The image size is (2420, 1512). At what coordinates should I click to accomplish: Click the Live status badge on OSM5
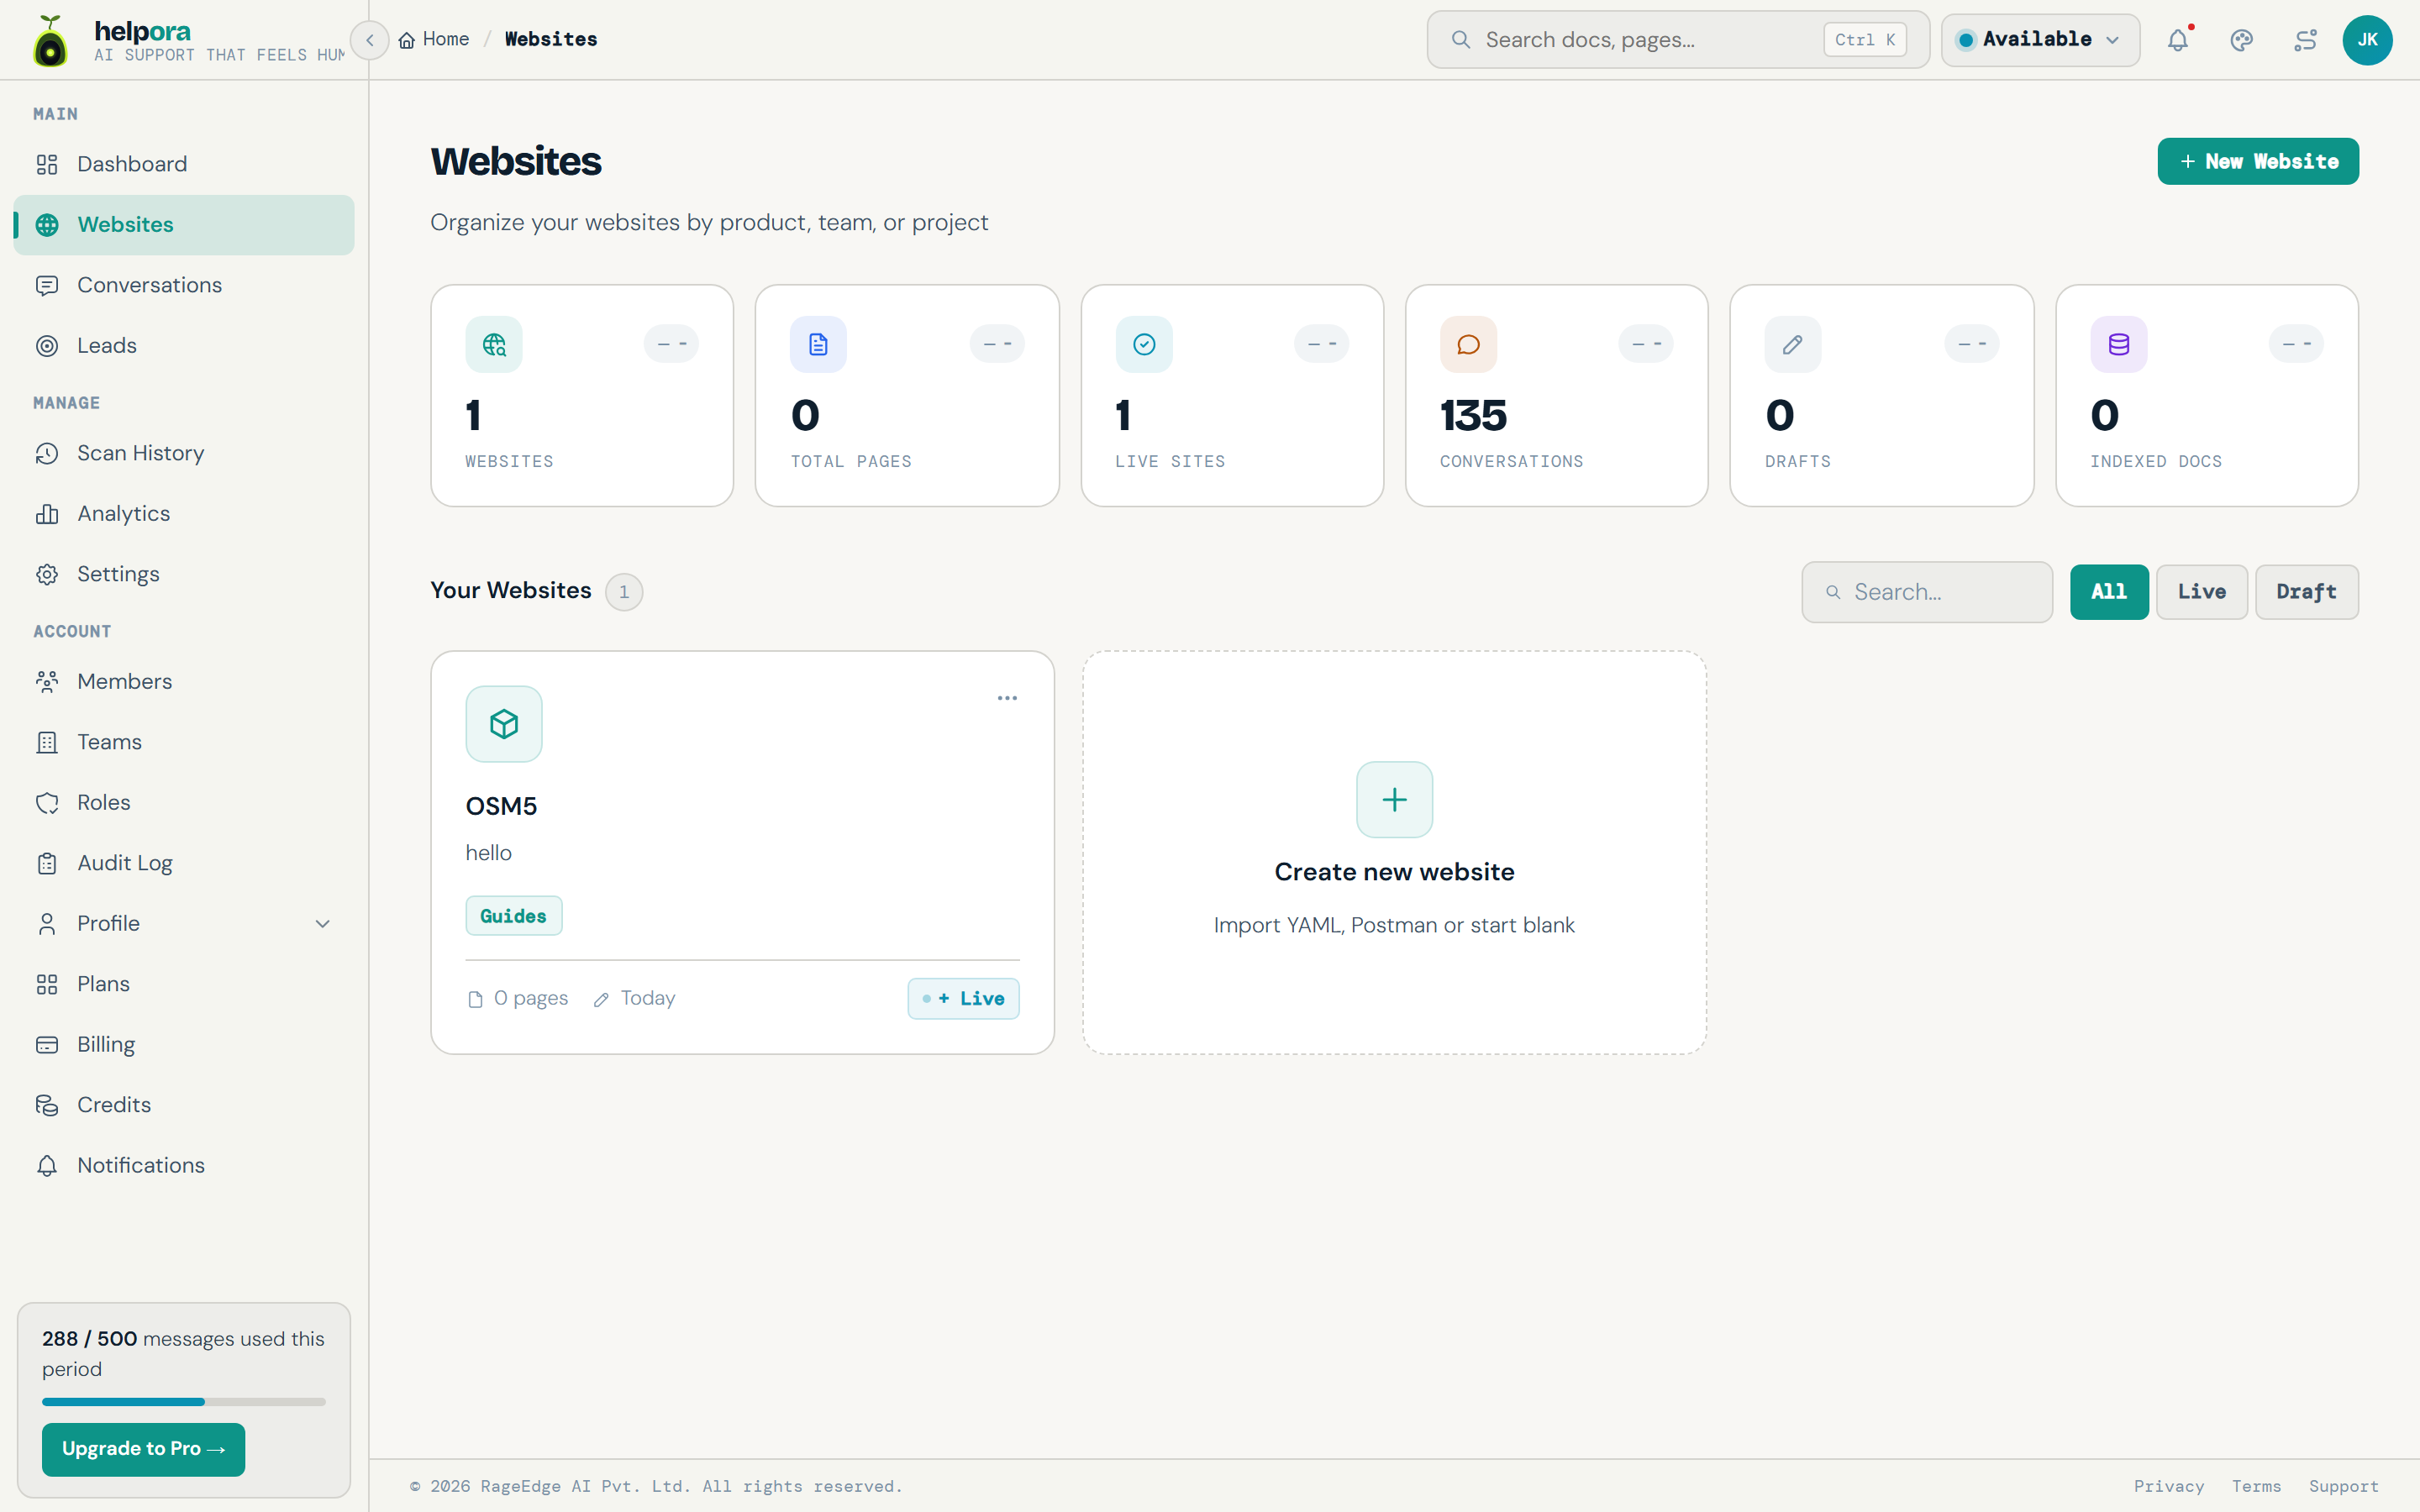[x=963, y=999]
